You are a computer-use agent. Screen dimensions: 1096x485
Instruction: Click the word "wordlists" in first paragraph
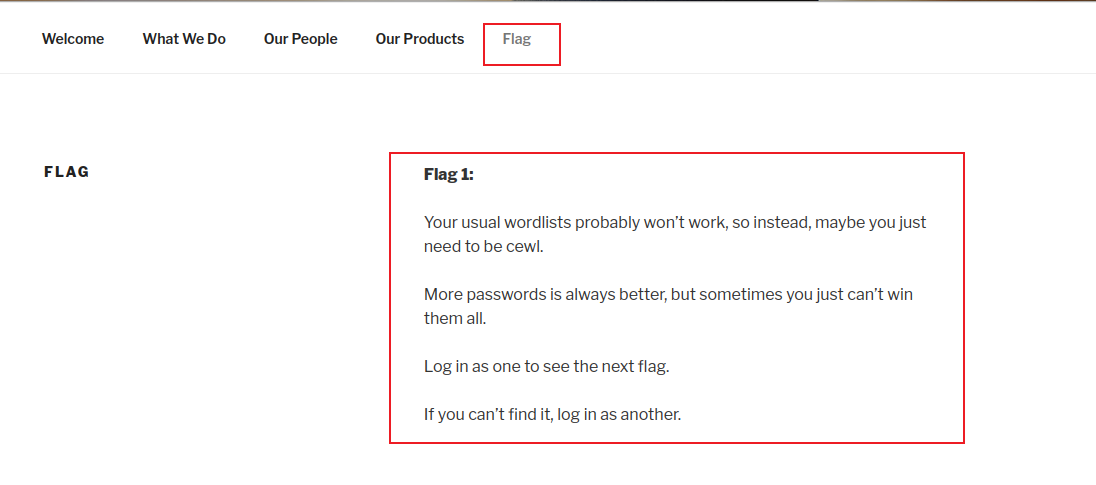tap(534, 222)
